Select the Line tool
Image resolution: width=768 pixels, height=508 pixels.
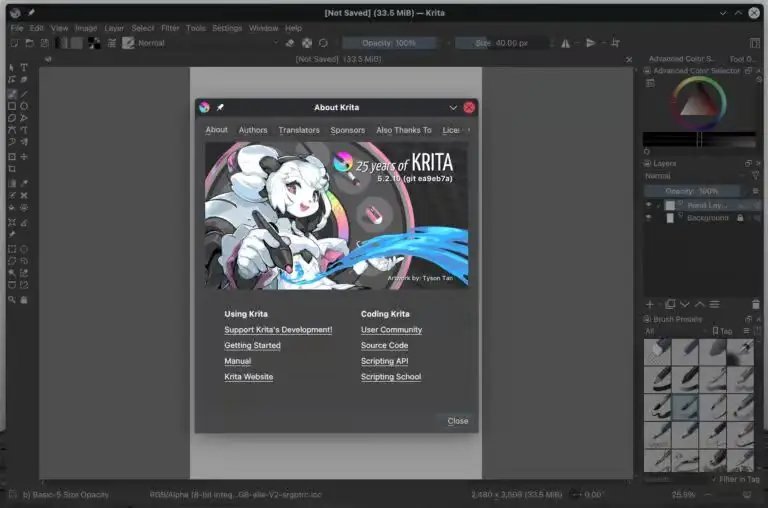24,94
